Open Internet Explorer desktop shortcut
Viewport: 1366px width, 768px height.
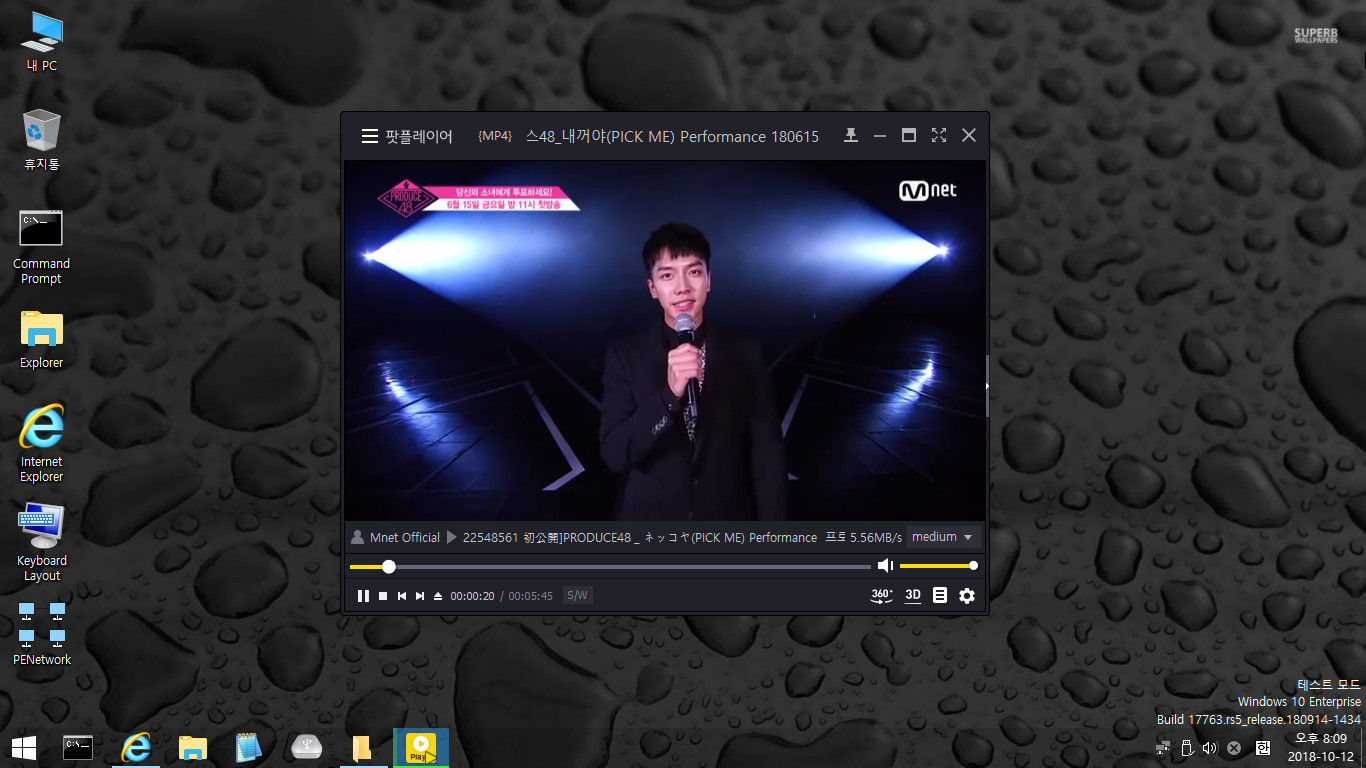(x=42, y=444)
